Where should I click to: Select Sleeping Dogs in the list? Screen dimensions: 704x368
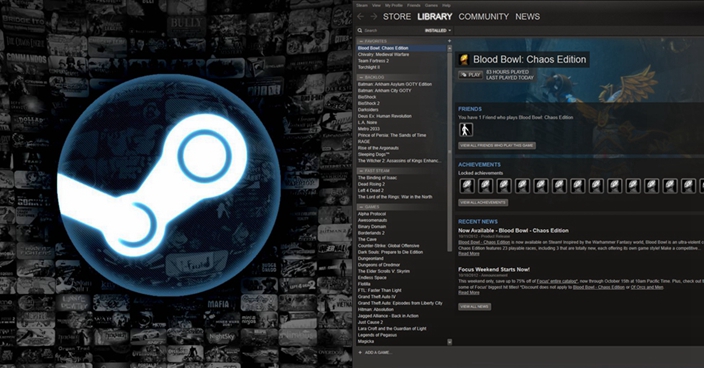click(x=374, y=154)
